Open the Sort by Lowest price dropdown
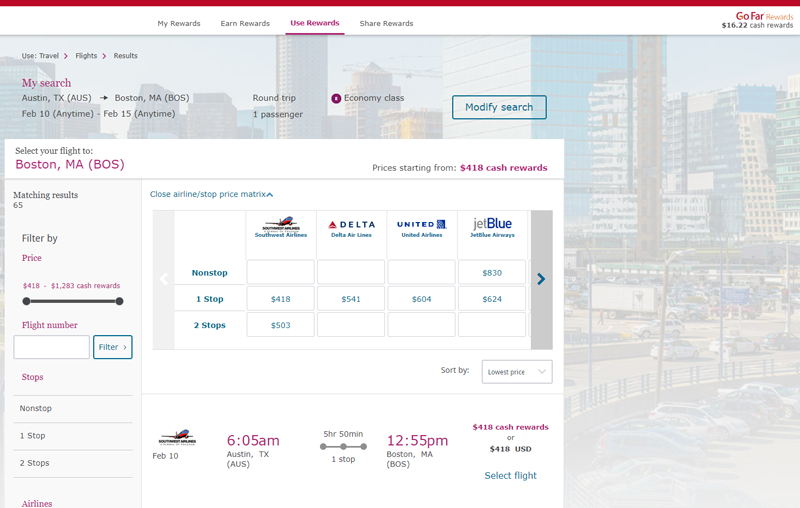 tap(516, 371)
